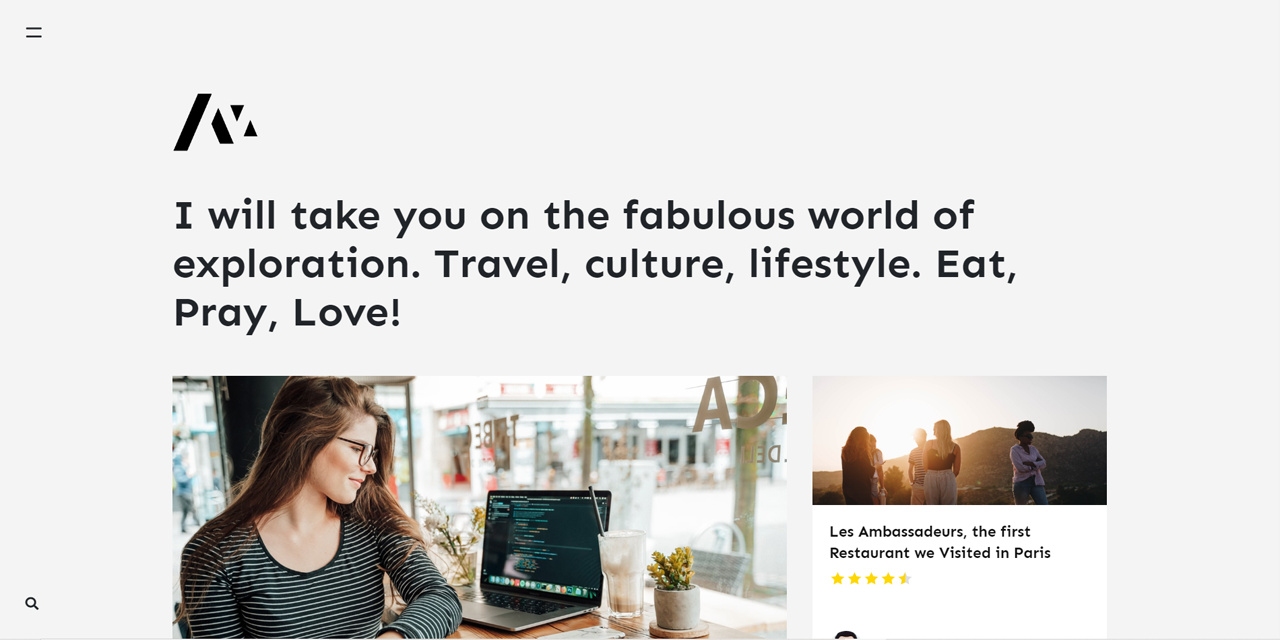This screenshot has height=640, width=1280.
Task: Click the headline beginning 'I will take you'
Action: (595, 263)
